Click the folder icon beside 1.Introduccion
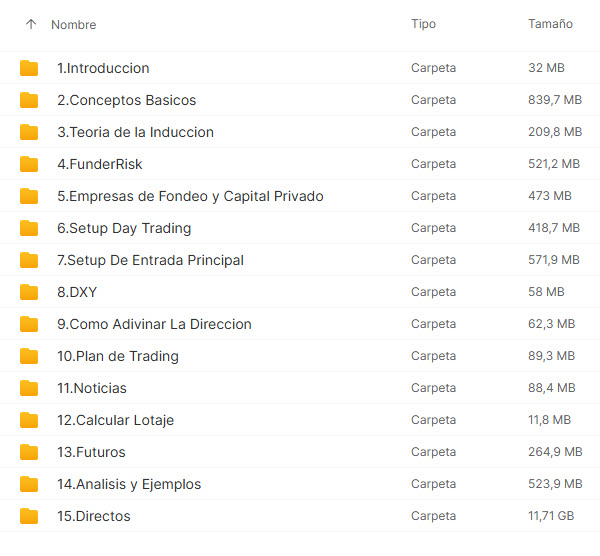The width and height of the screenshot is (600, 556). (x=29, y=68)
